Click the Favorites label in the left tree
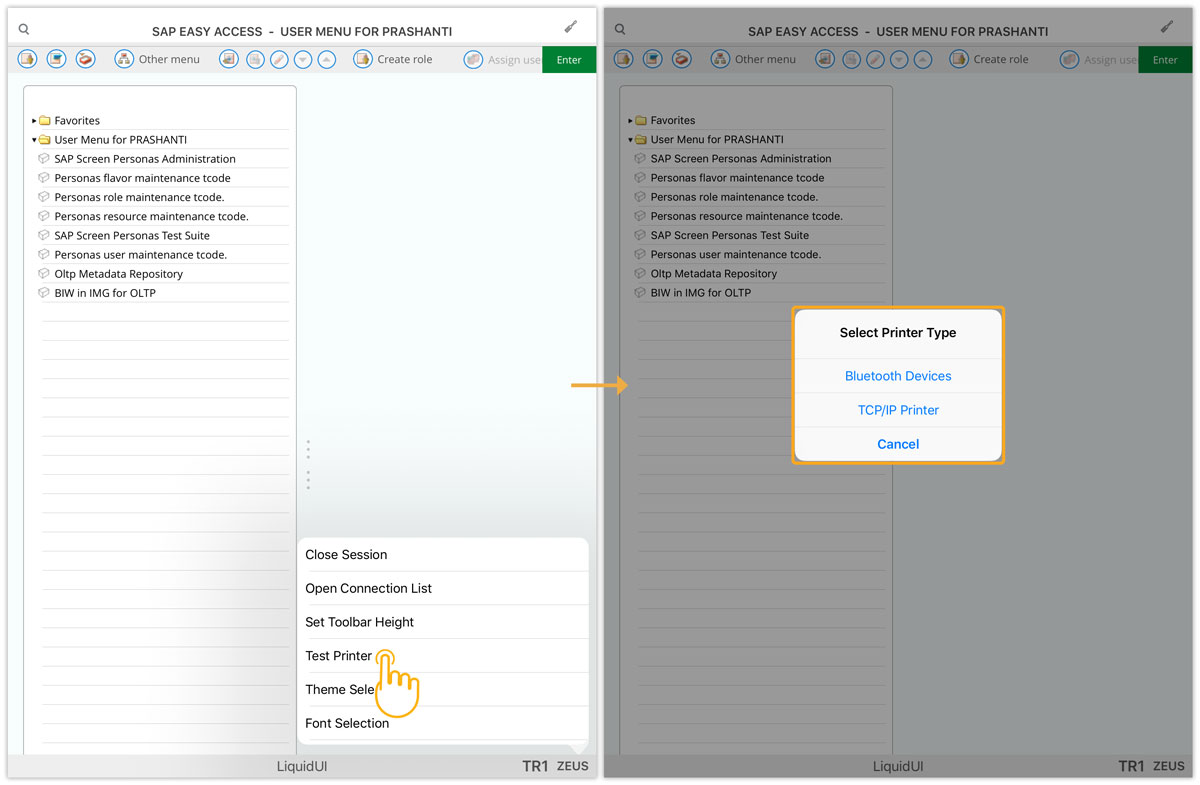The height and width of the screenshot is (785, 1200). [x=77, y=121]
